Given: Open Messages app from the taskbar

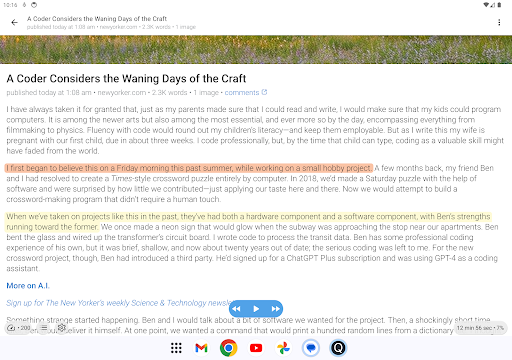Looking at the screenshot, I should point(311,348).
